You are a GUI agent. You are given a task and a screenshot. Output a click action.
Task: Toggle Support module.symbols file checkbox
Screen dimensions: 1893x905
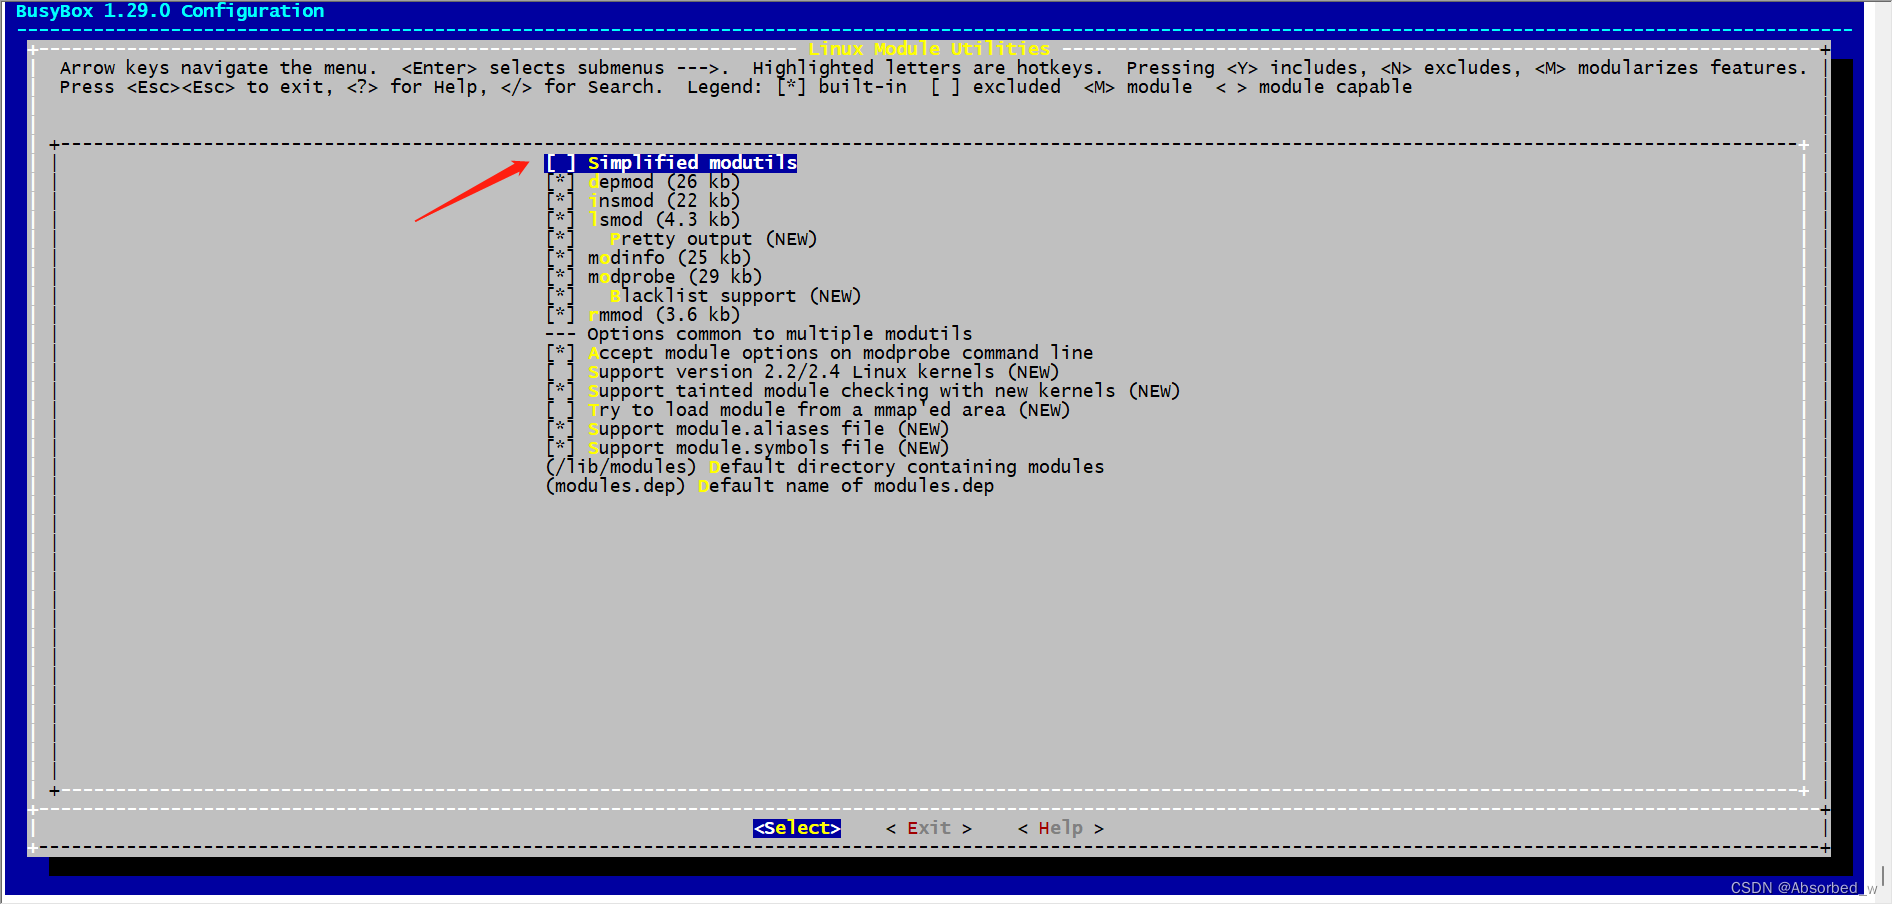point(560,448)
